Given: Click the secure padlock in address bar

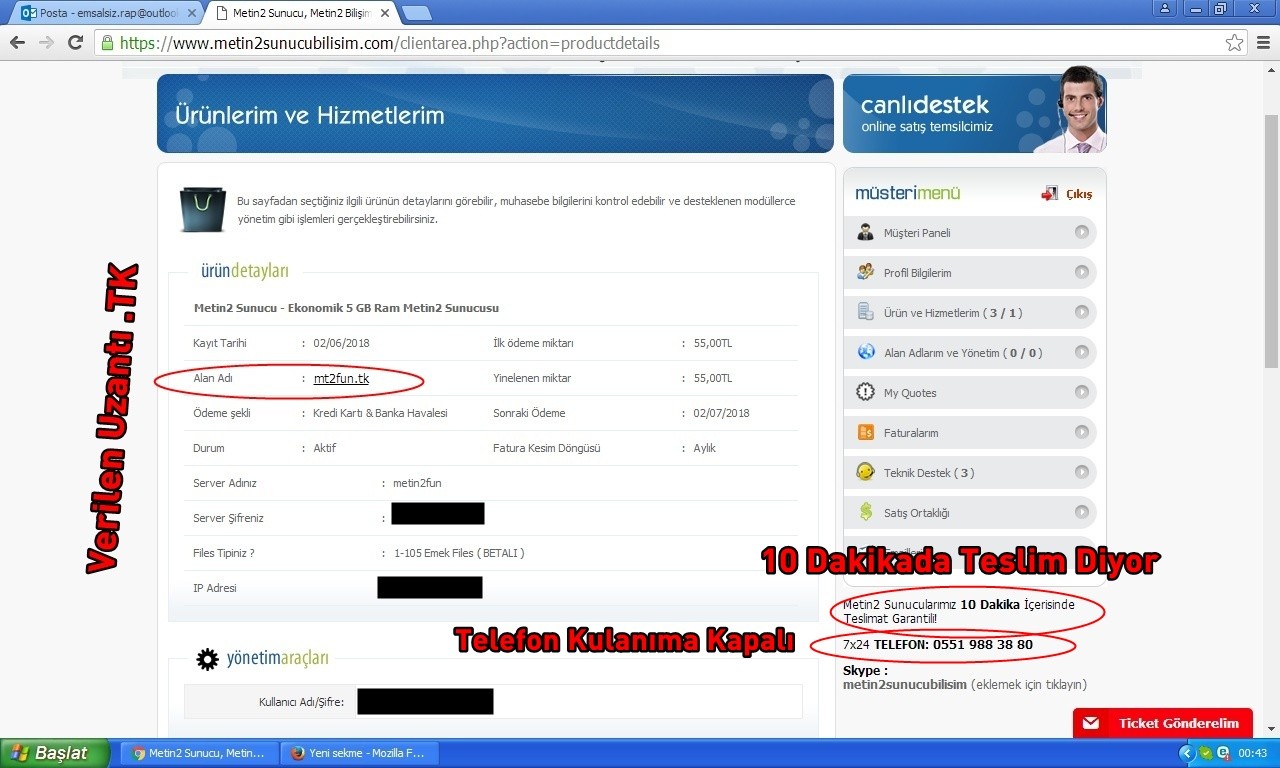Looking at the screenshot, I should 107,43.
